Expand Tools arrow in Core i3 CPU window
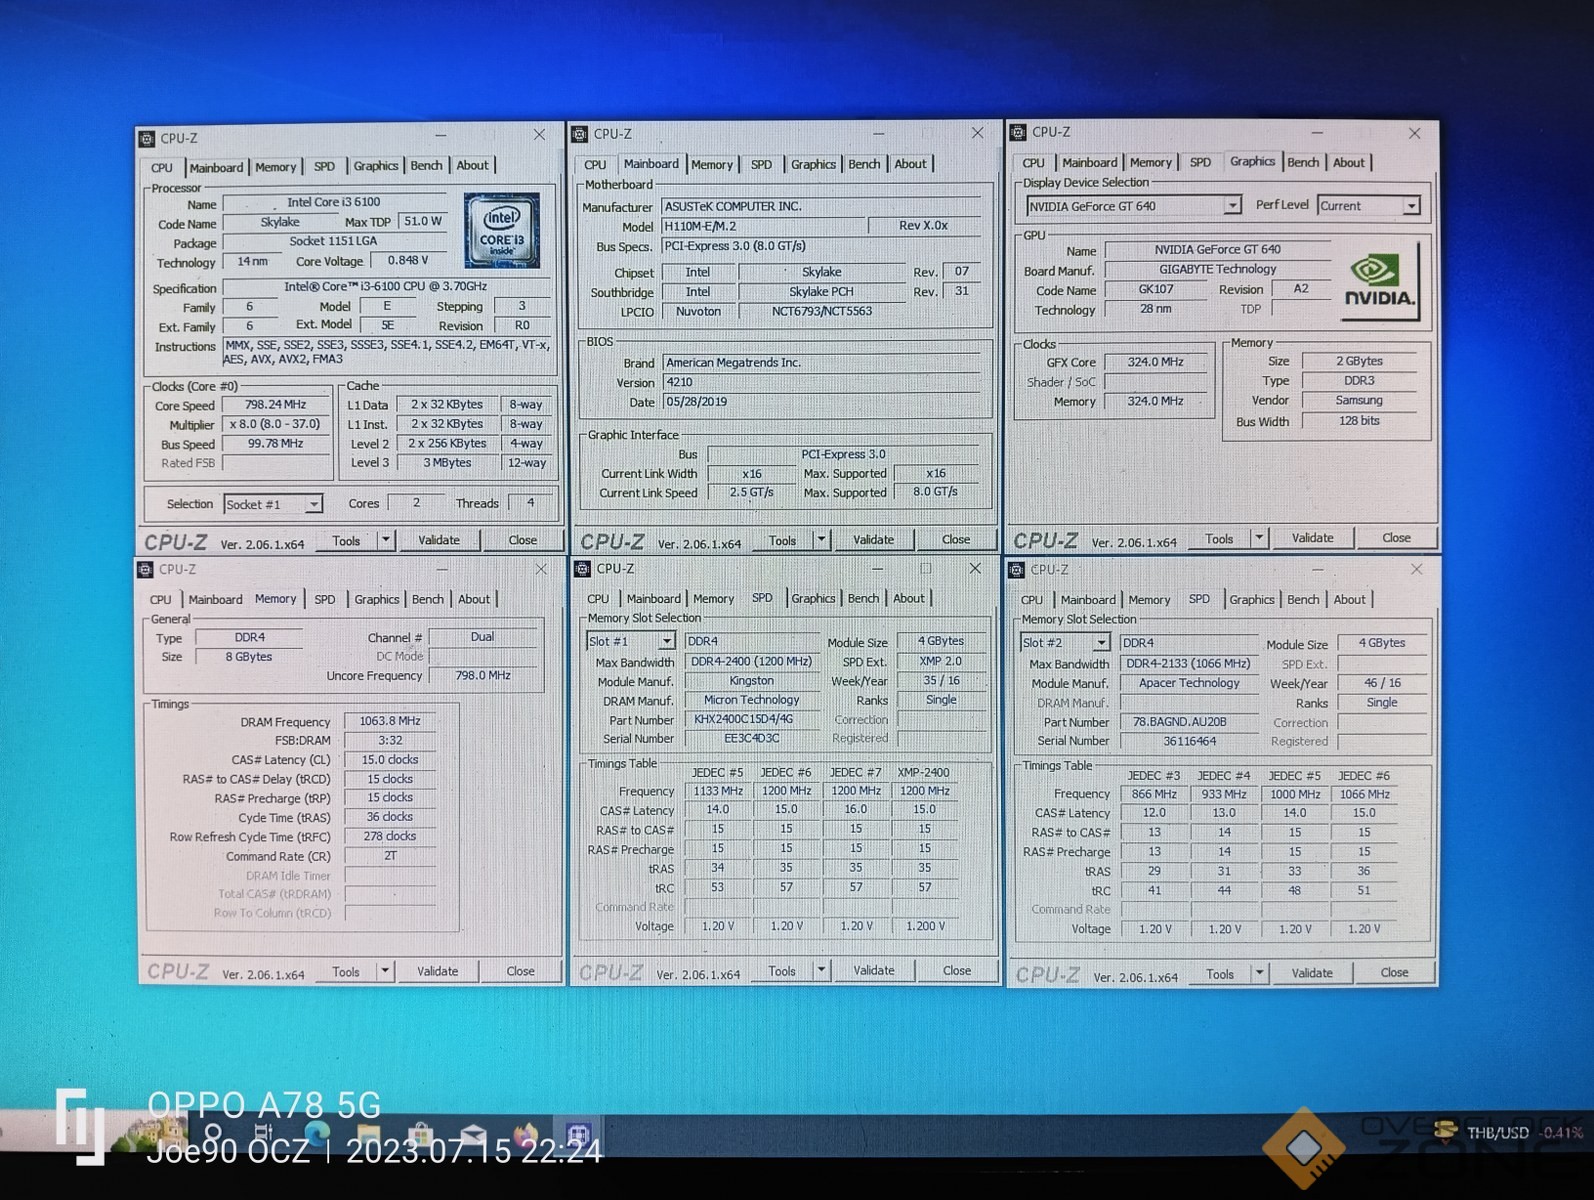Viewport: 1594px width, 1200px height. click(x=385, y=541)
